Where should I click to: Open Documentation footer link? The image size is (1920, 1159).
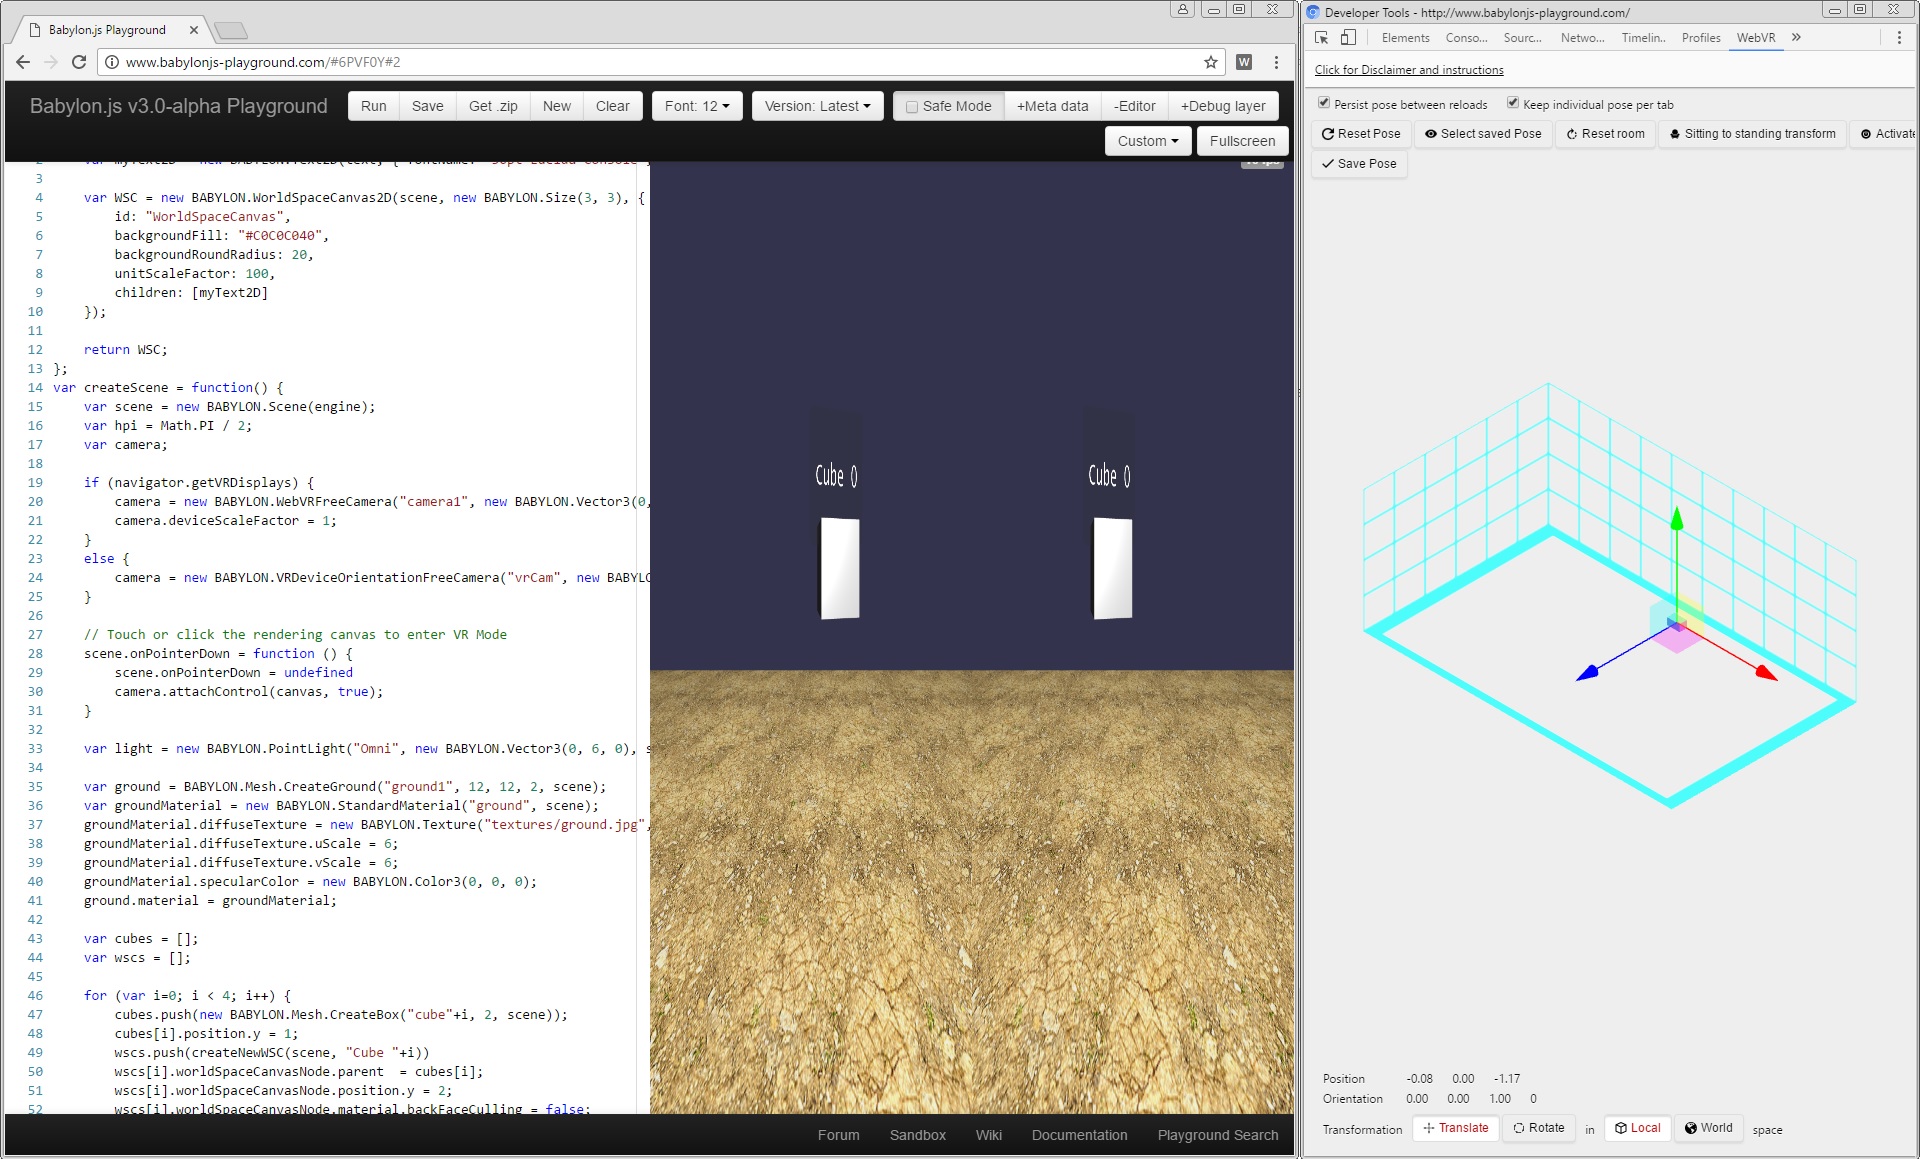(x=1079, y=1135)
